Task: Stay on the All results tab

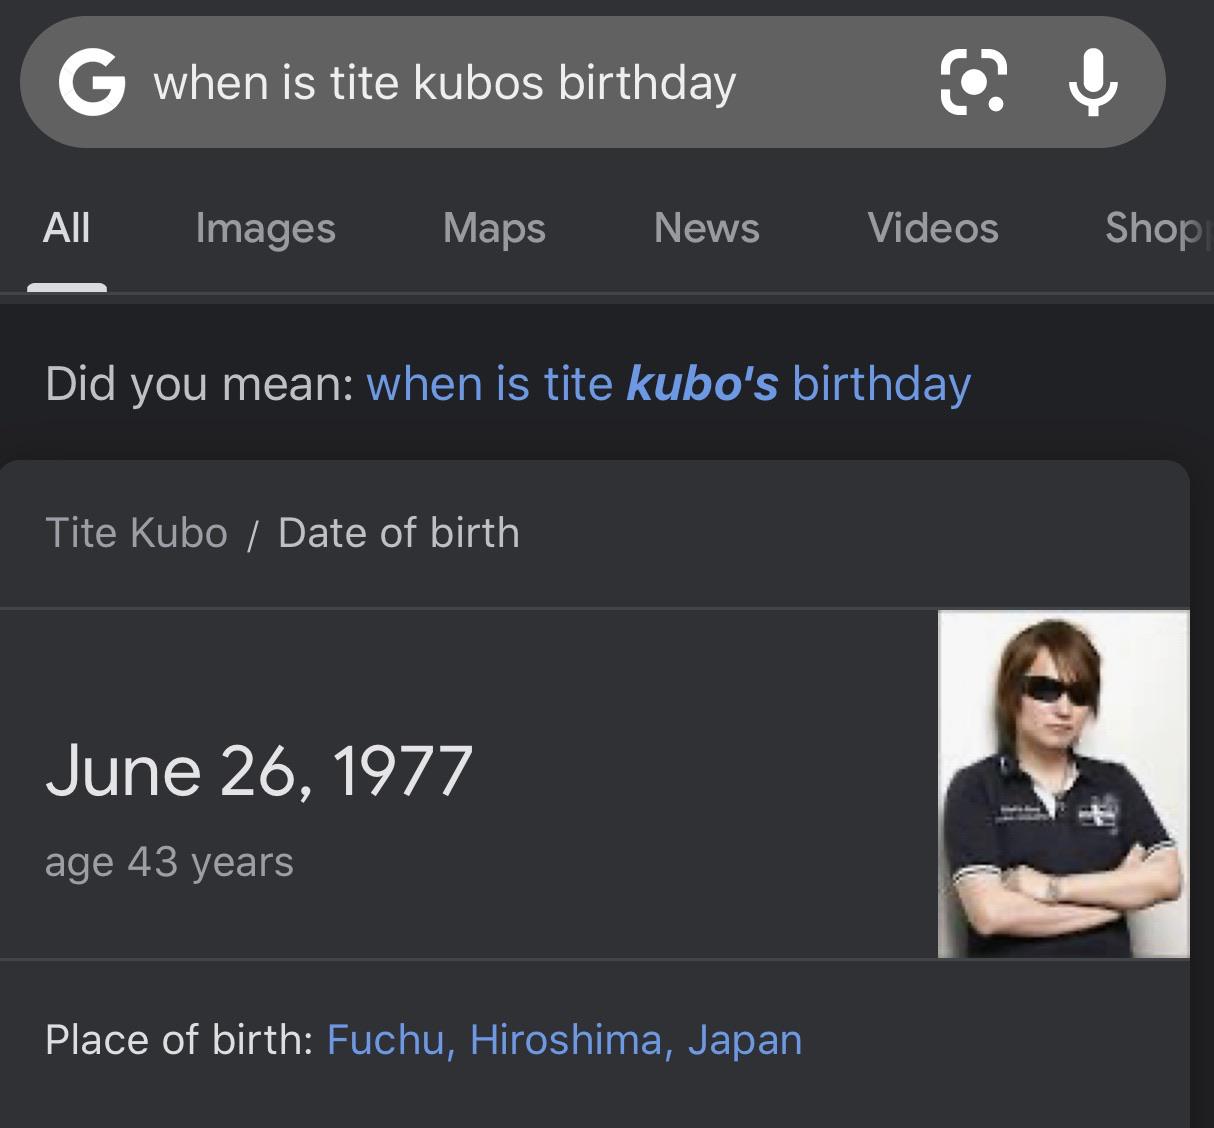Action: pos(66,228)
